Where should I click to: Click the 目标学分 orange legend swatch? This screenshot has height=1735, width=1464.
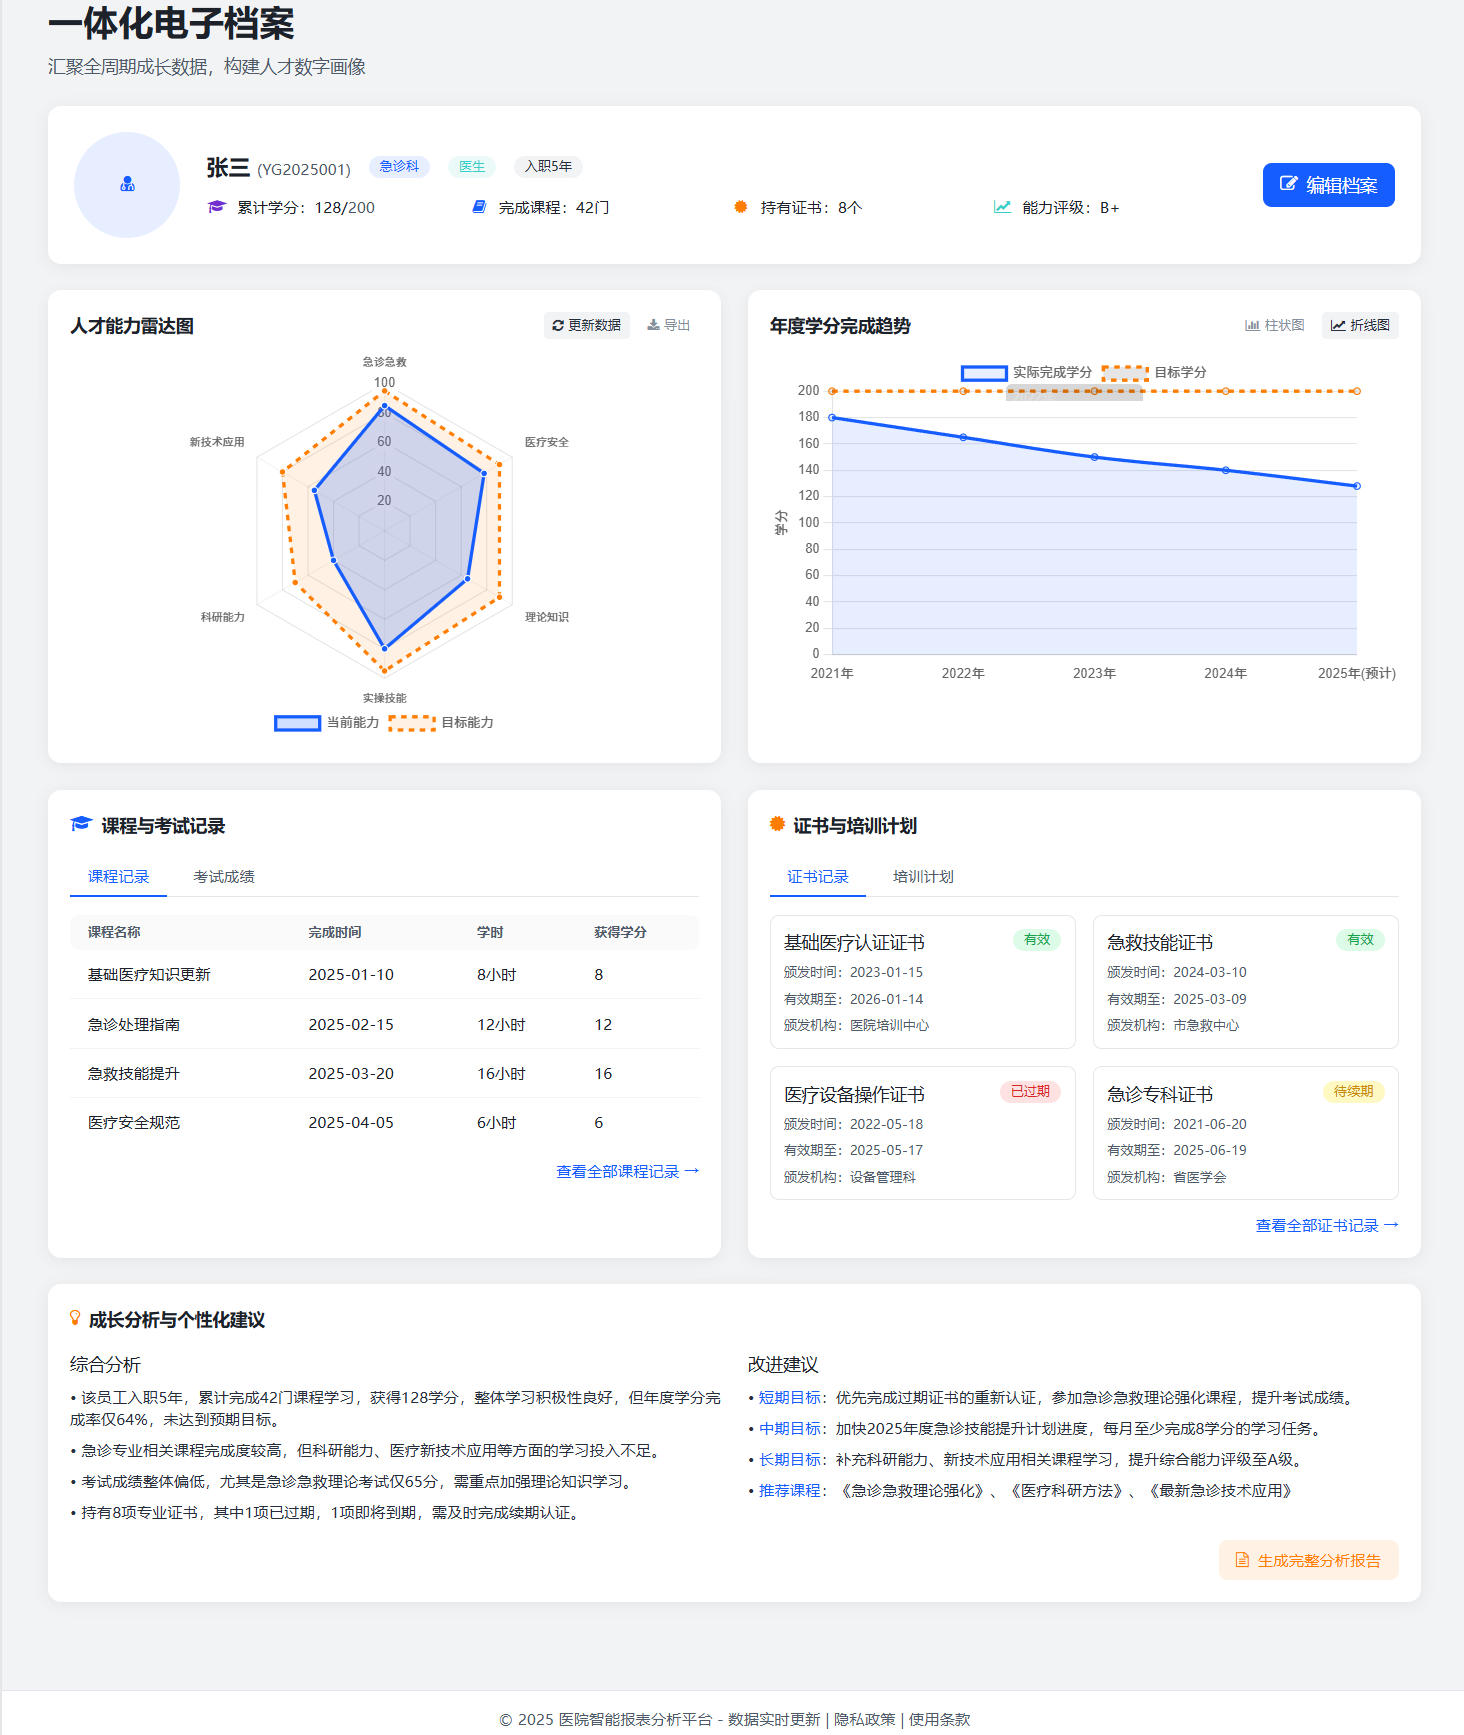[x=1125, y=373]
